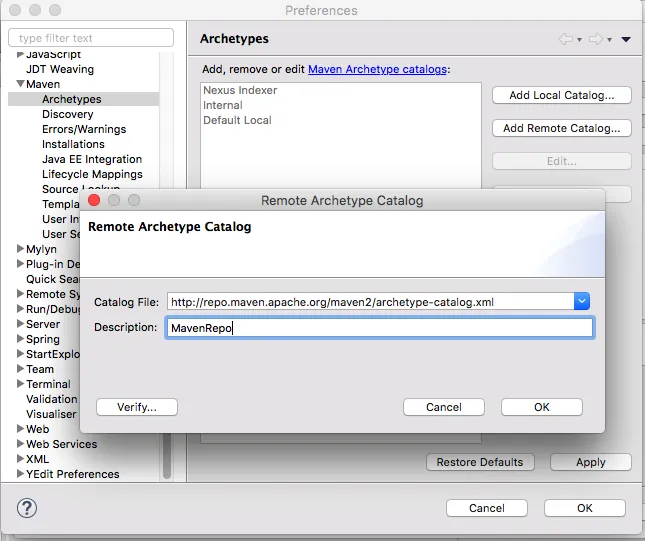The width and height of the screenshot is (645, 541).
Task: Follow the Maven Archetype catalogs link
Action: point(377,69)
